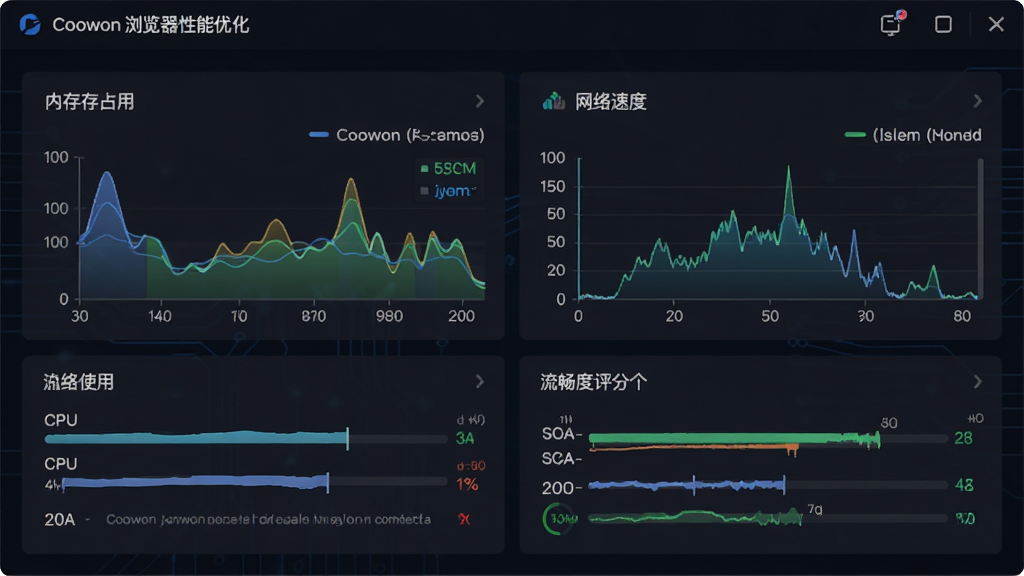
Task: Click the 20A row label
Action: [x=59, y=519]
